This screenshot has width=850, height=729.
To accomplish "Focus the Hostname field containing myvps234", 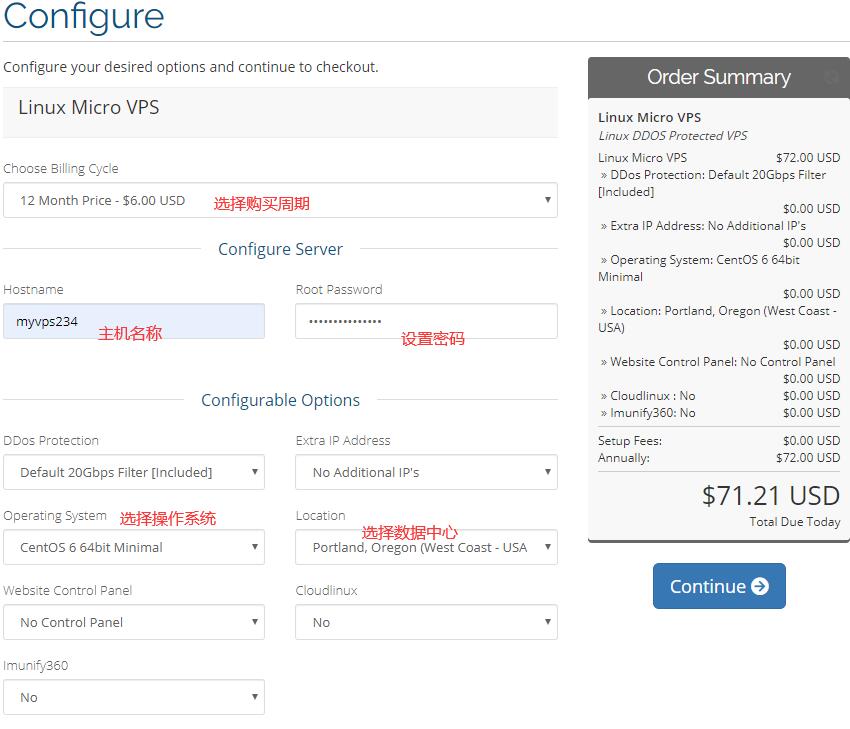I will click(x=134, y=321).
